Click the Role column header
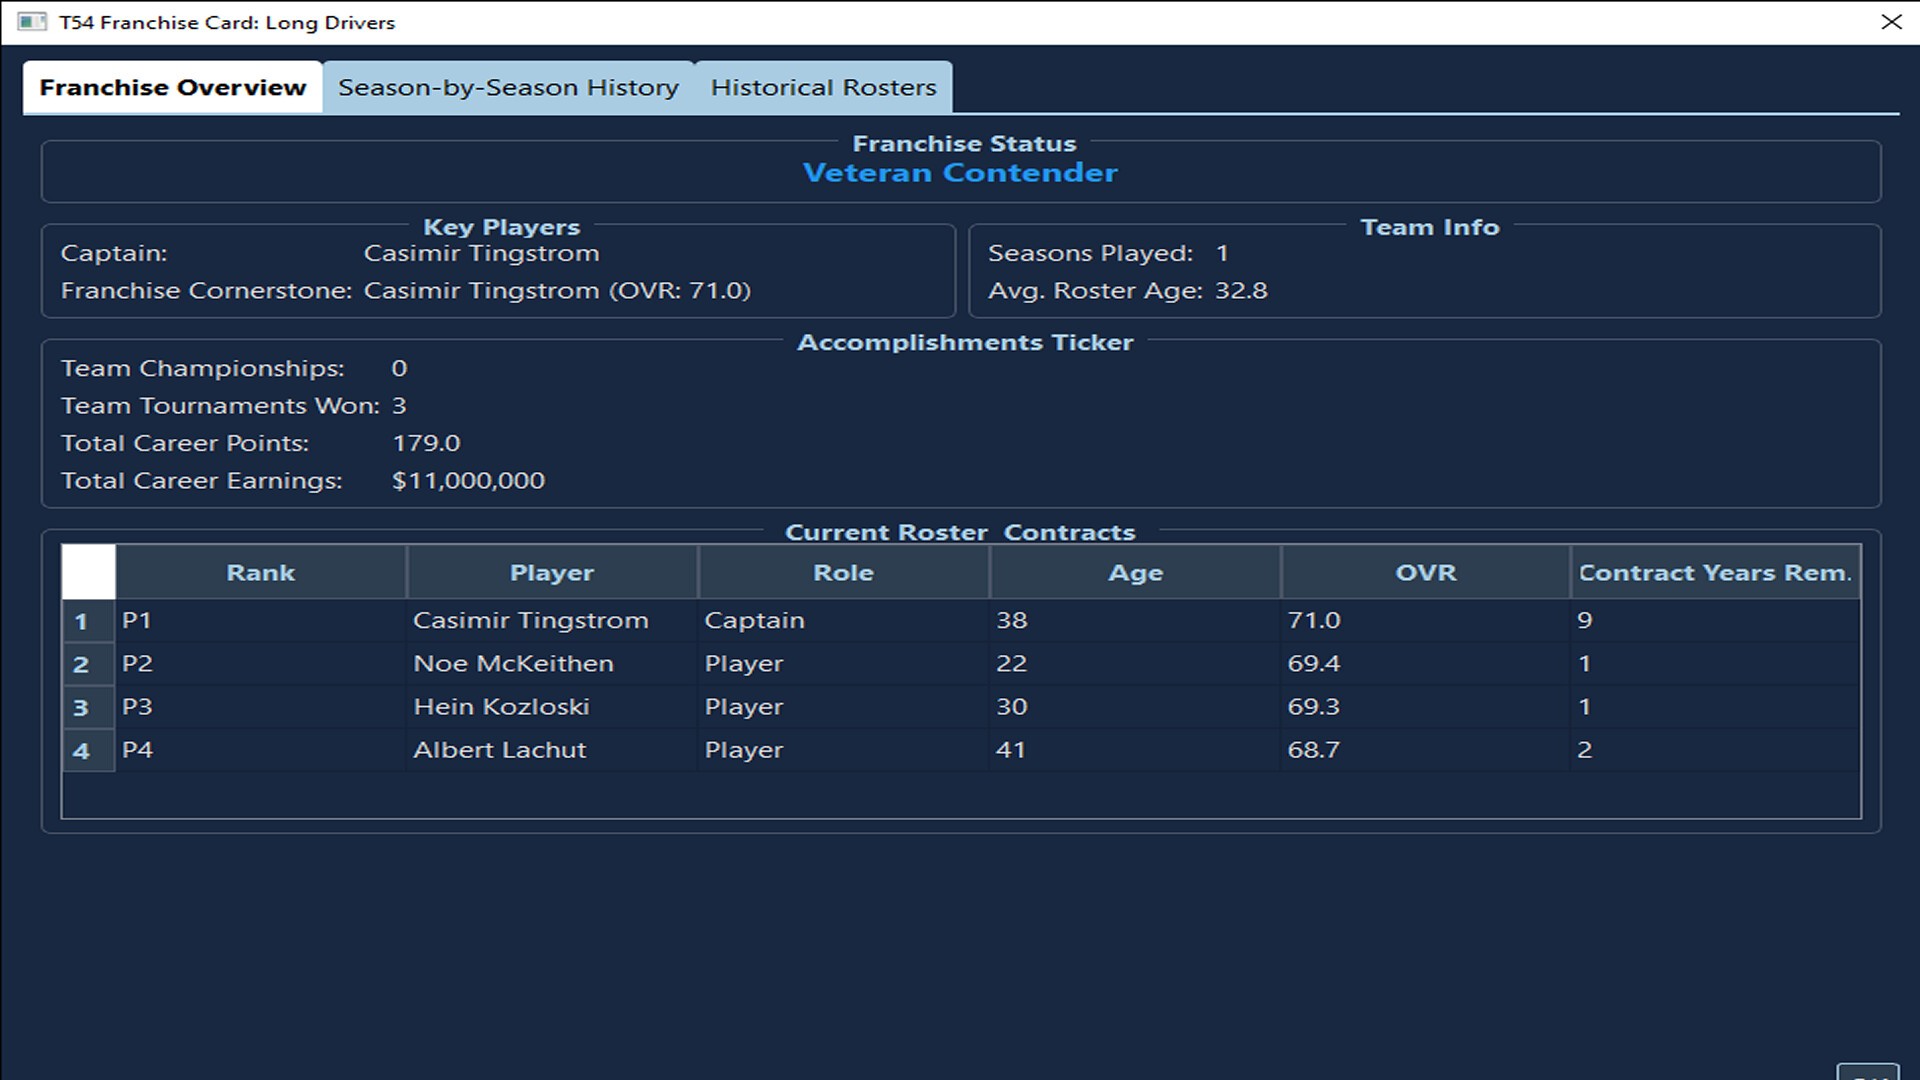 843,572
